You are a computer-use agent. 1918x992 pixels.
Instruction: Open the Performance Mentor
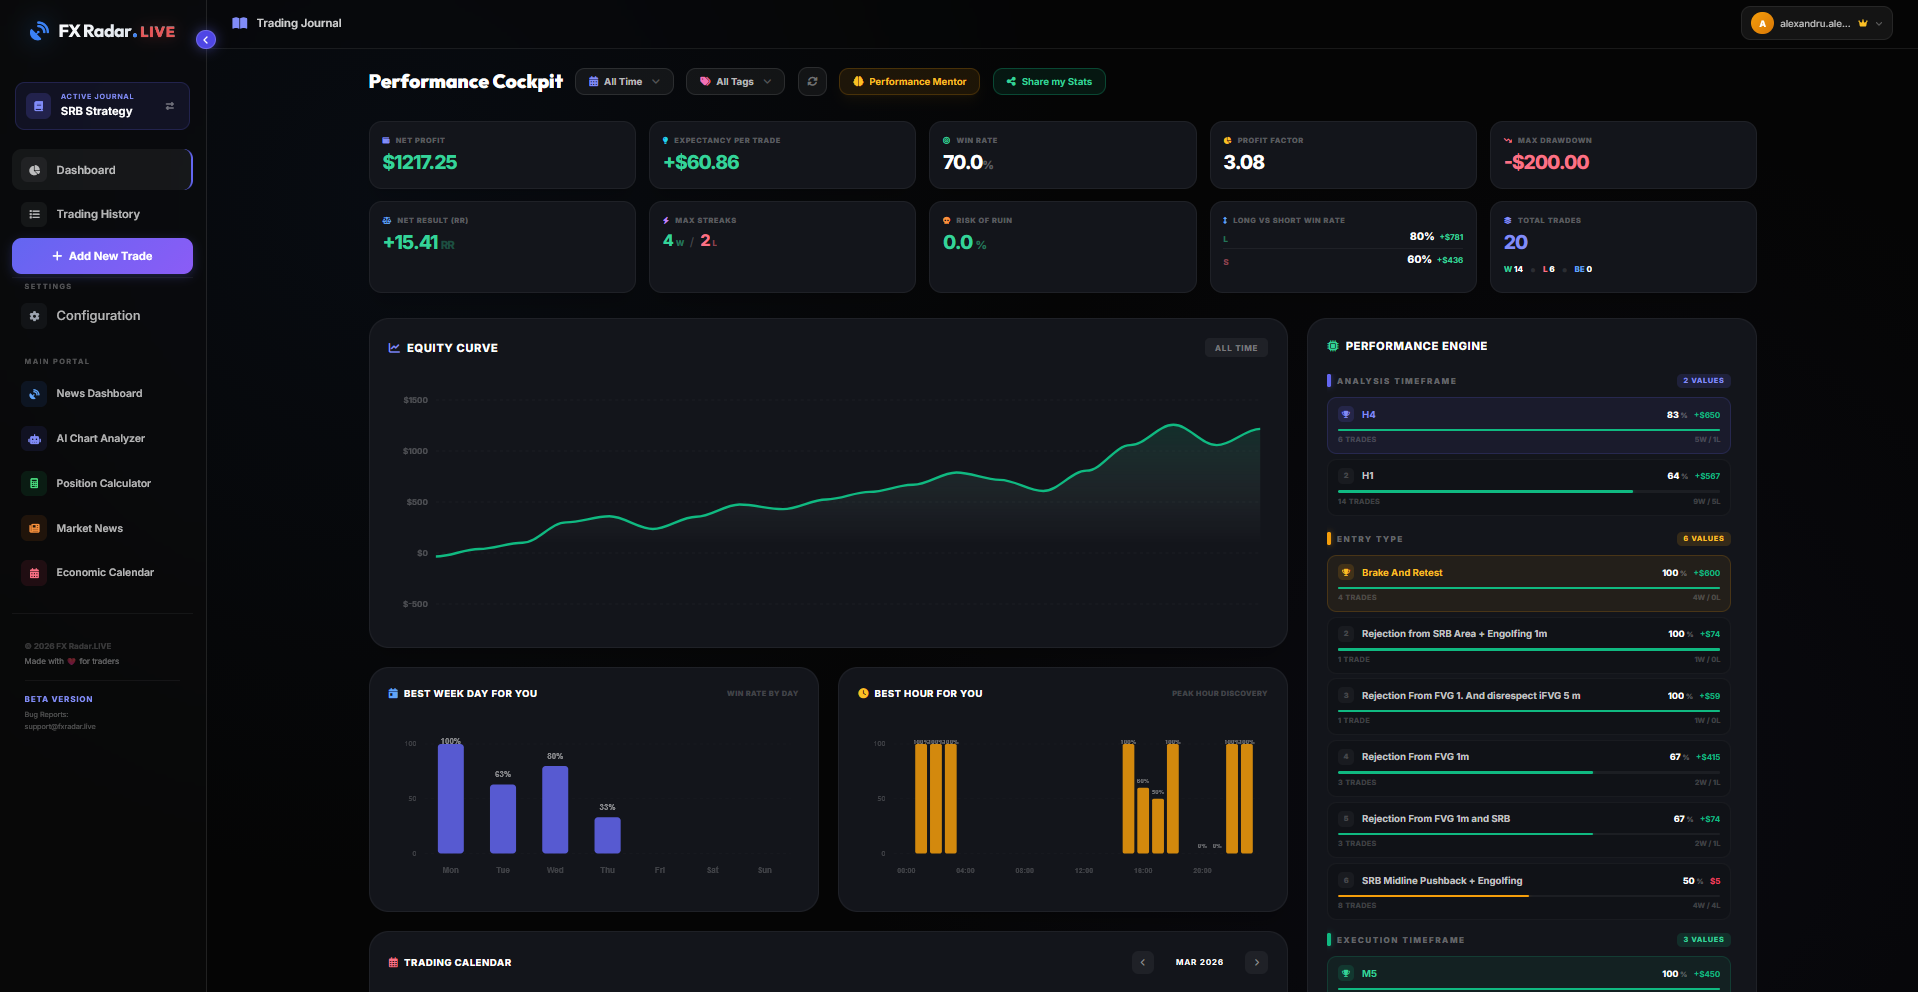[x=908, y=81]
